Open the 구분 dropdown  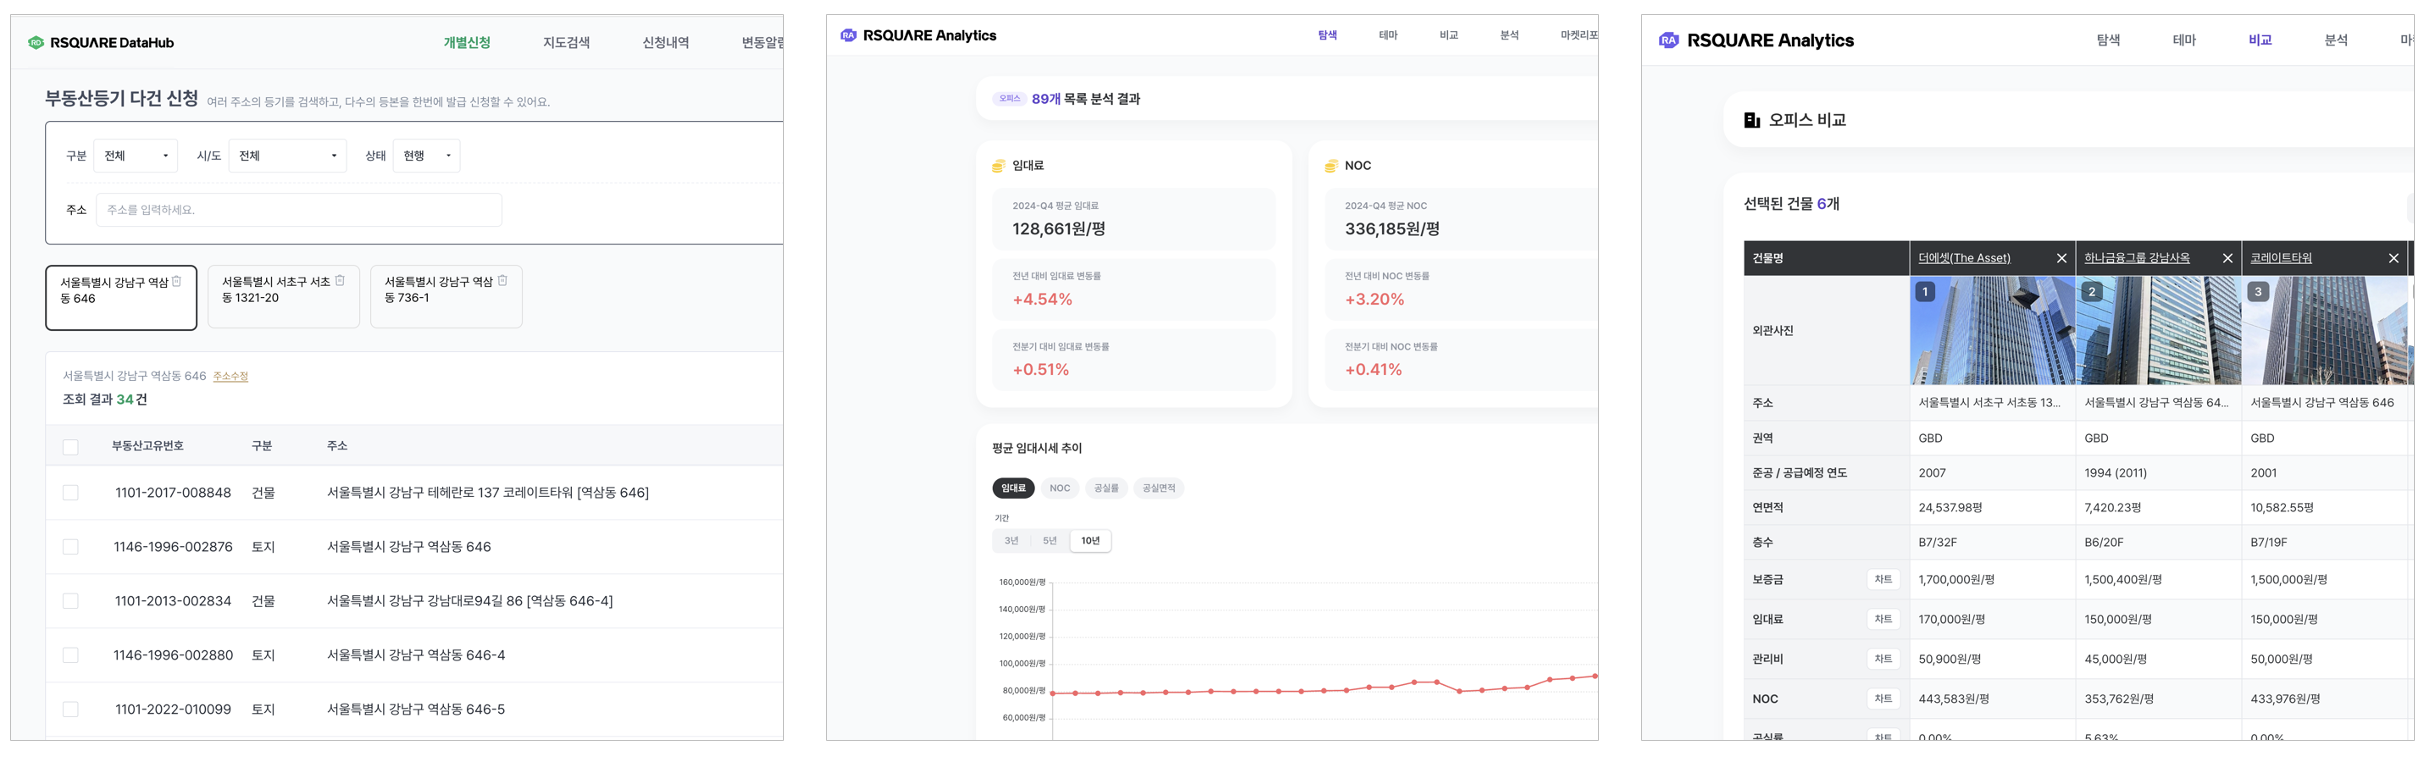(x=136, y=156)
